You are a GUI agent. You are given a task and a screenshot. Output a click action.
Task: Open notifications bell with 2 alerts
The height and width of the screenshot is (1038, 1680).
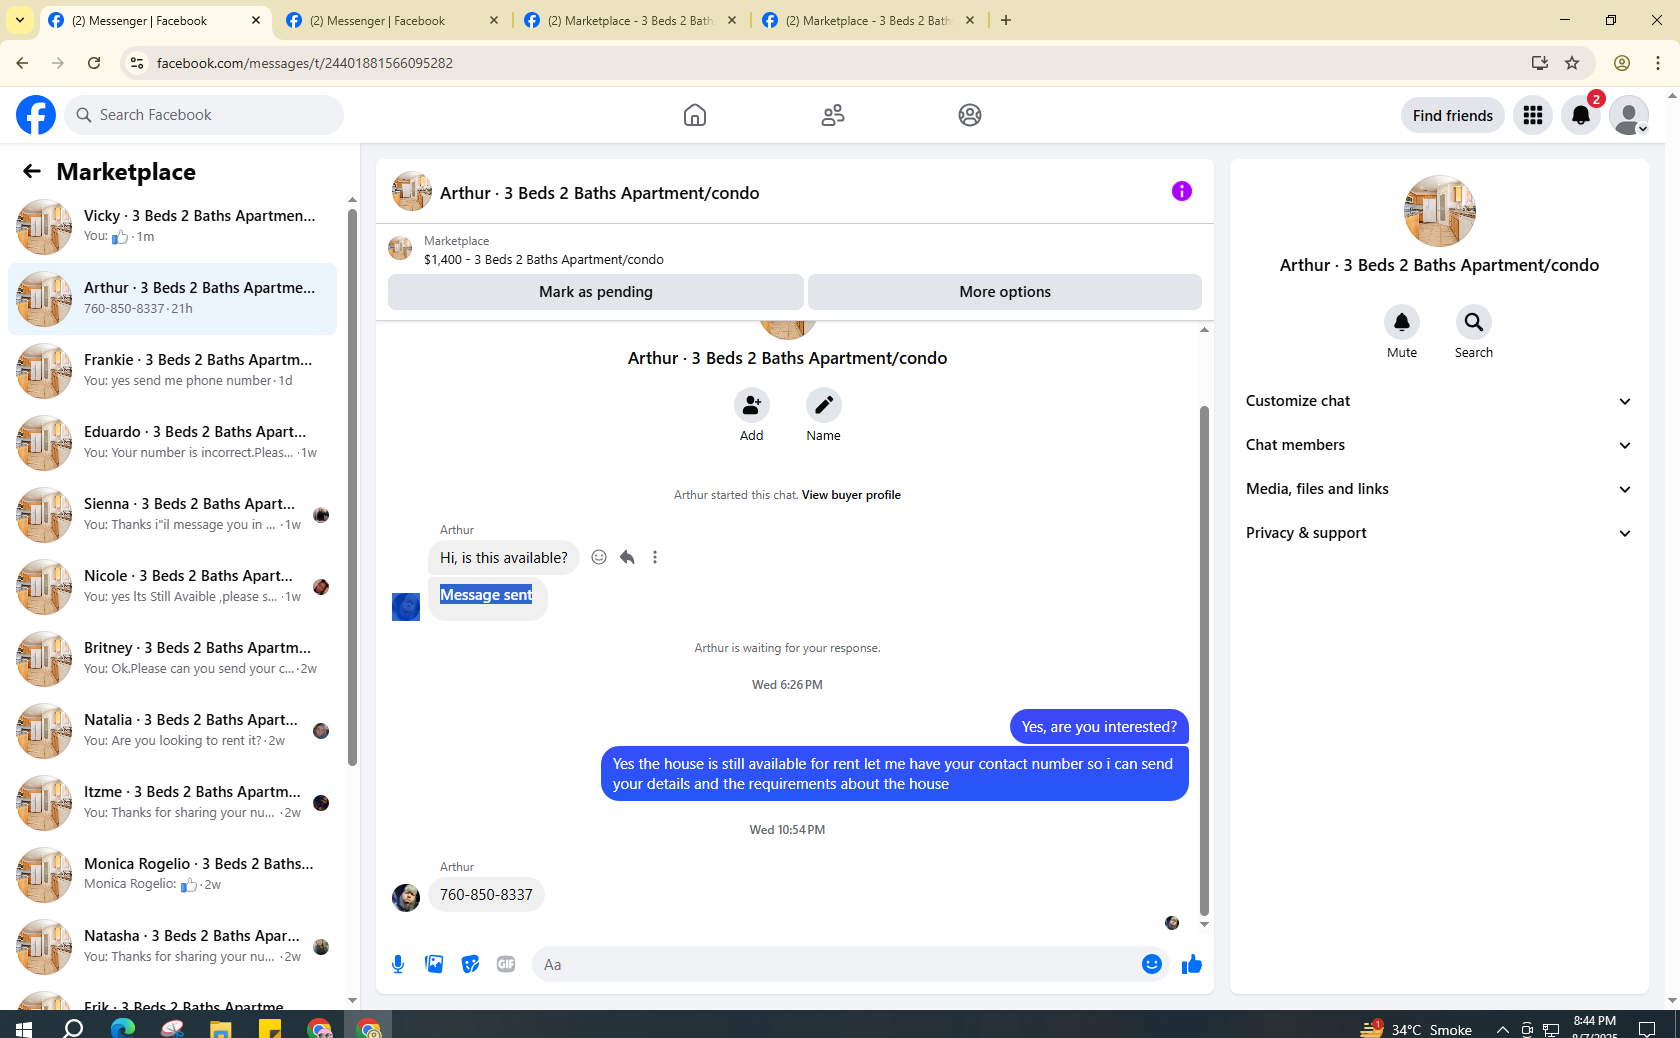(1581, 115)
